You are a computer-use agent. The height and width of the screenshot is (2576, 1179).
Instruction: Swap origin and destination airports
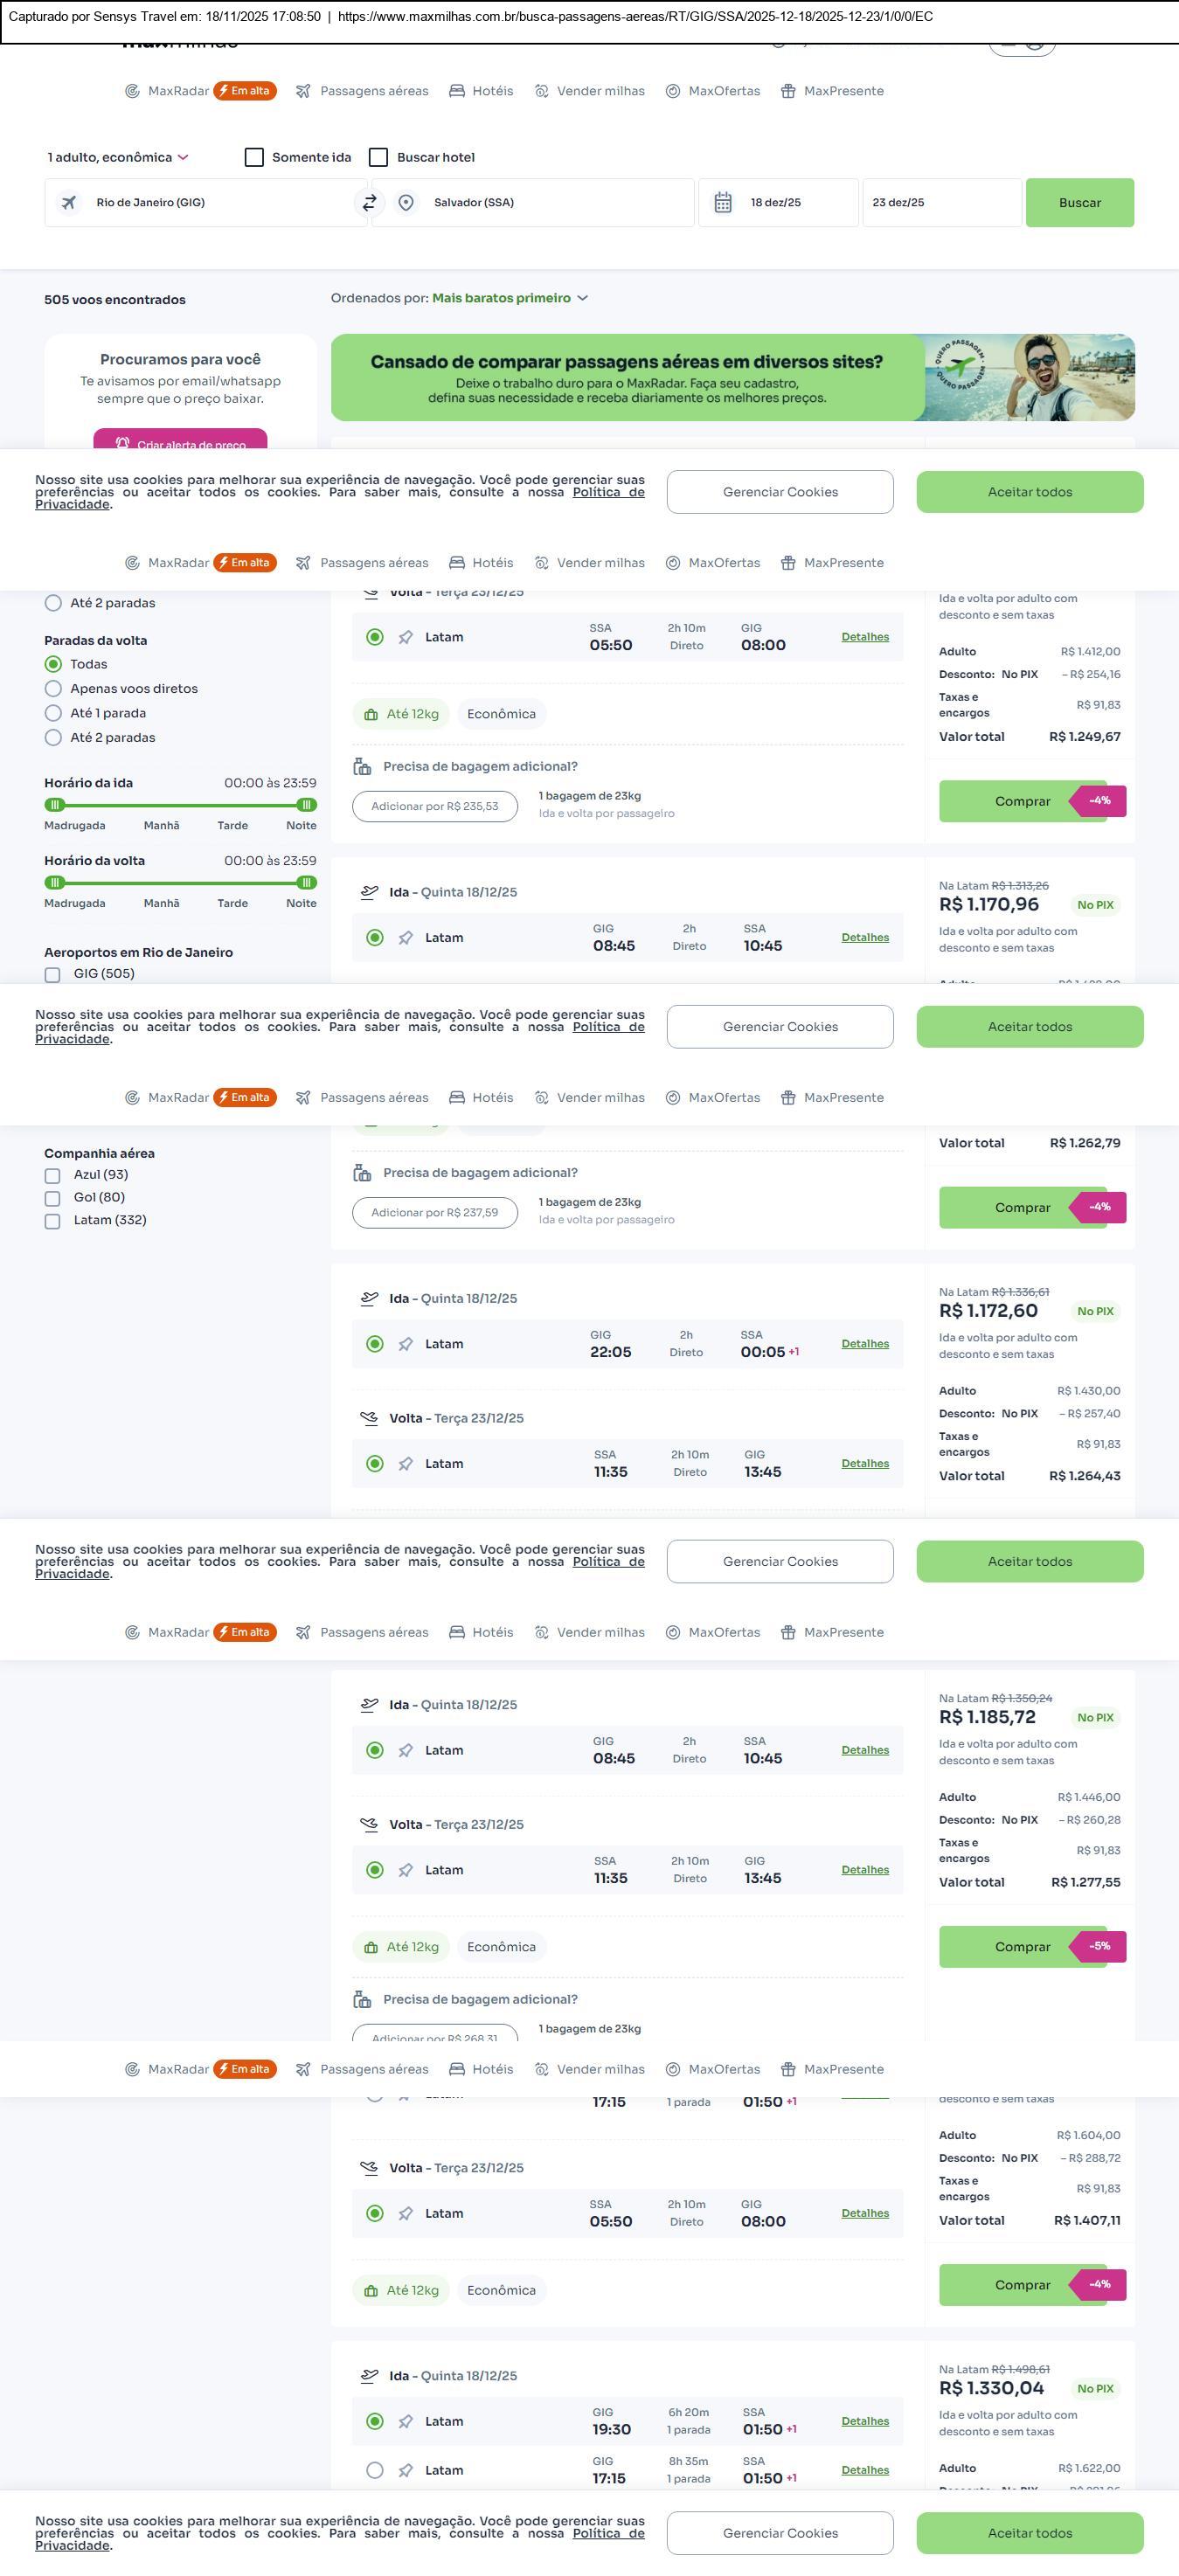pyautogui.click(x=369, y=203)
